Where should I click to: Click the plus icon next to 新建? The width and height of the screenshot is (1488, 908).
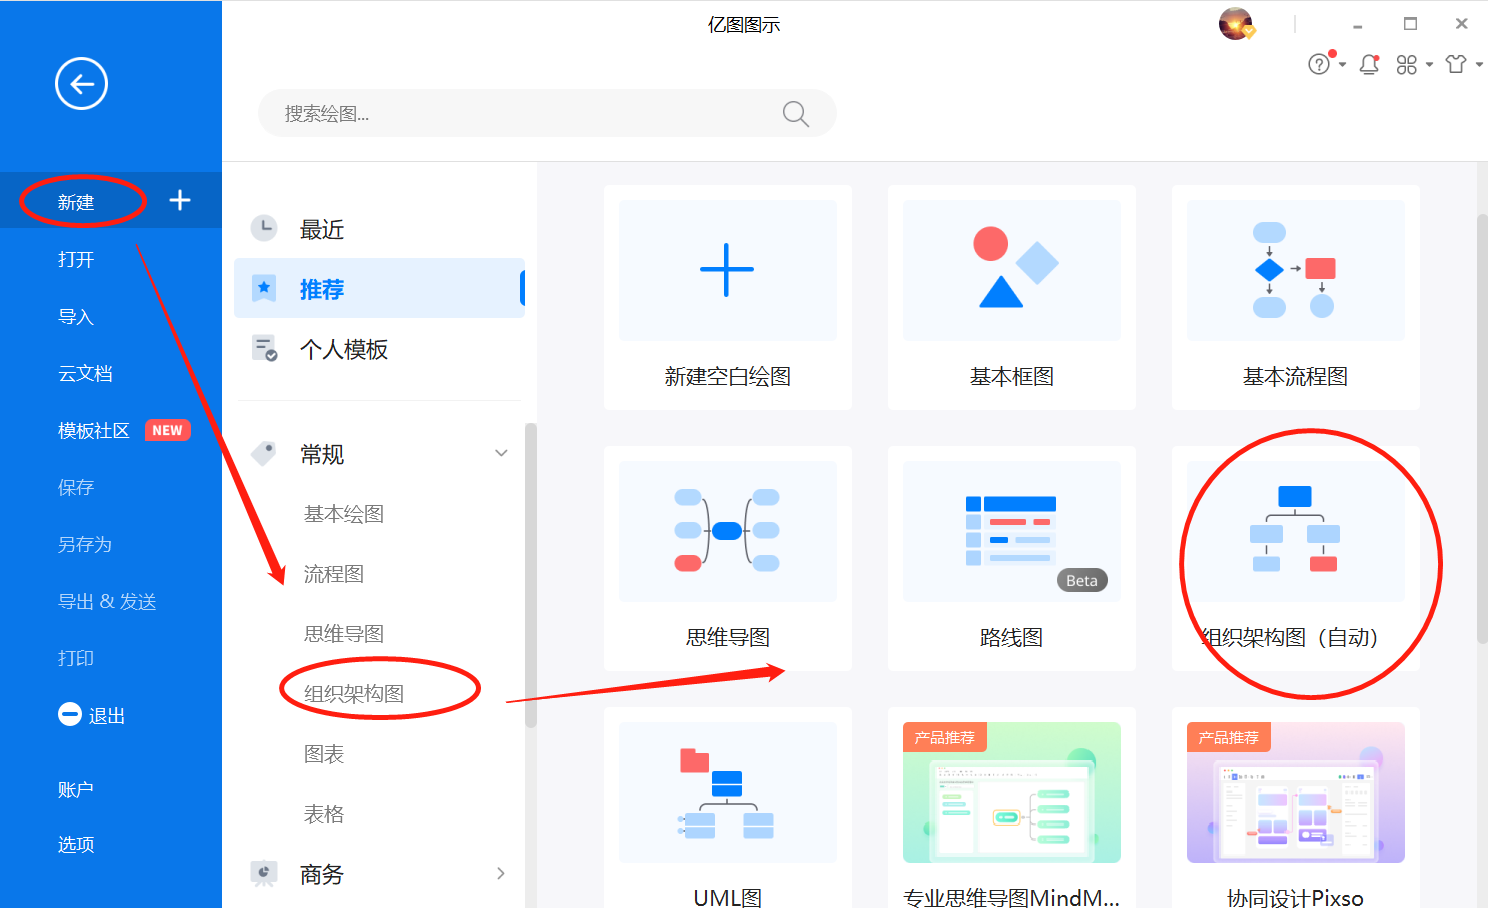click(x=180, y=200)
